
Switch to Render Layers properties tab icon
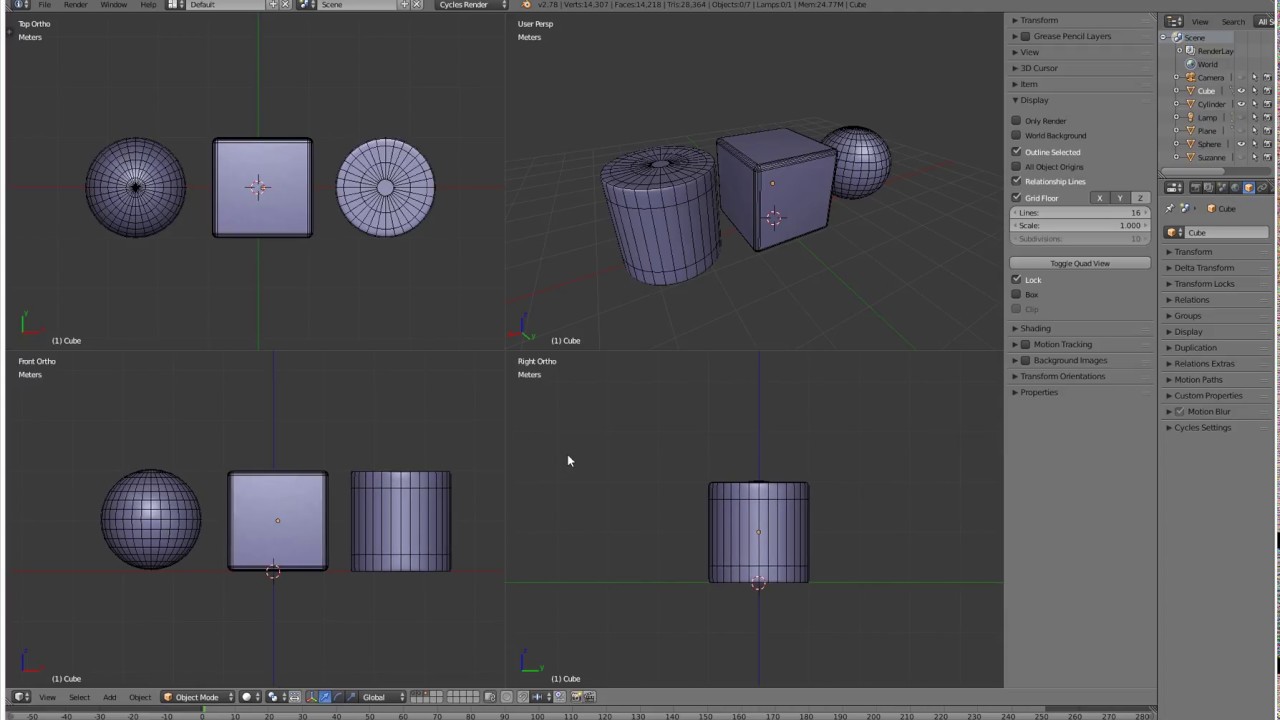coord(1208,188)
